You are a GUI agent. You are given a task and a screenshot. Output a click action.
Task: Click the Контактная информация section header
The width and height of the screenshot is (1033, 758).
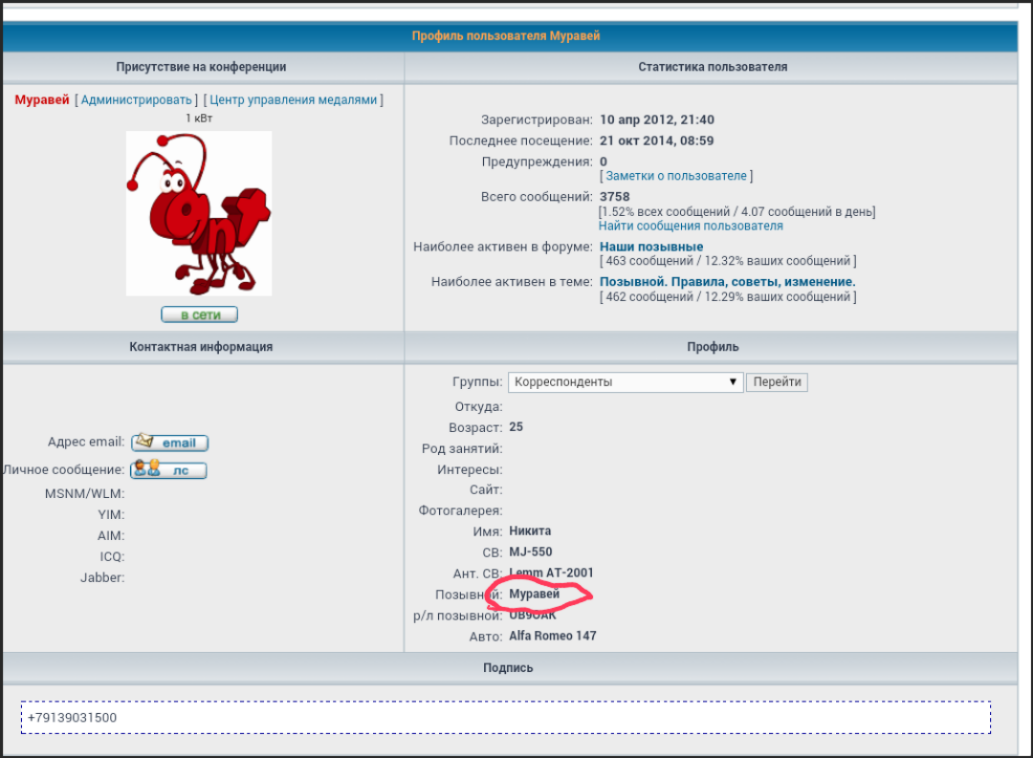pos(201,347)
